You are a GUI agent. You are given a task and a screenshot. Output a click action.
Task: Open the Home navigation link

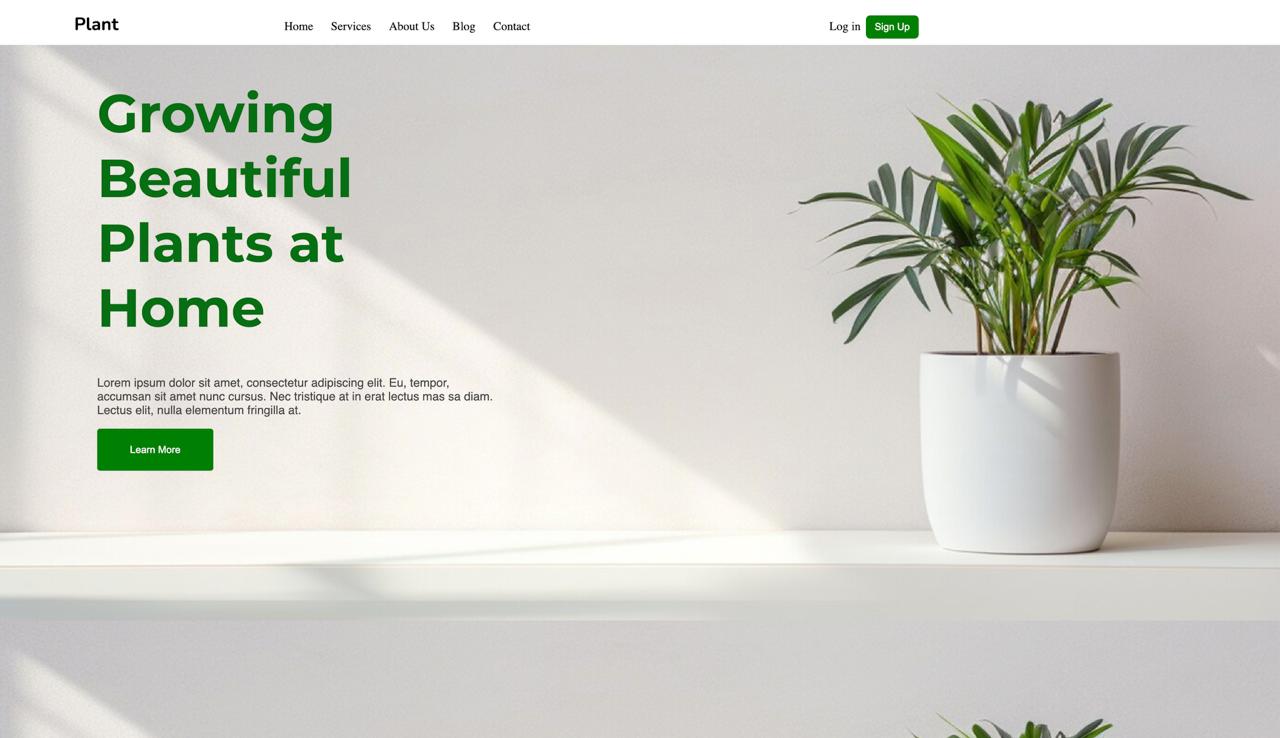(298, 26)
